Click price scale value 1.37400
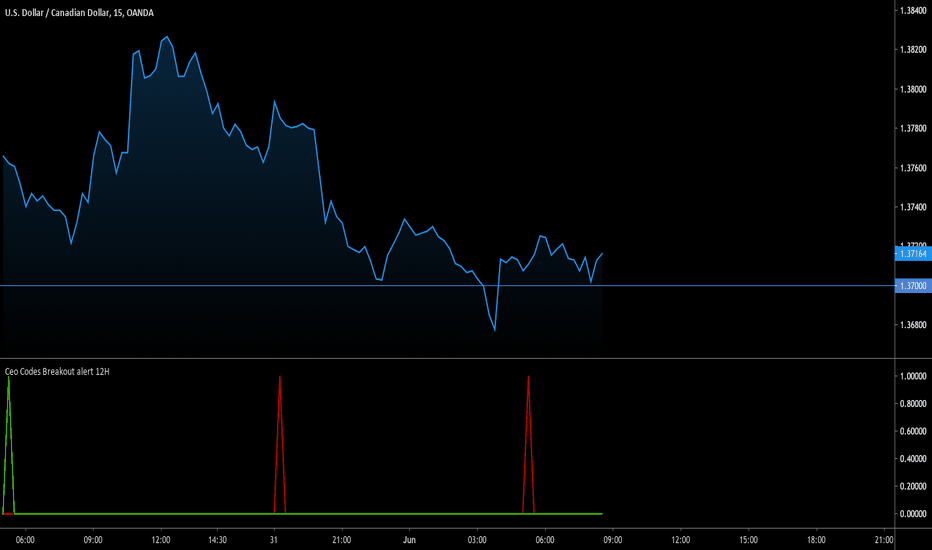The height and width of the screenshot is (550, 932). coord(913,207)
